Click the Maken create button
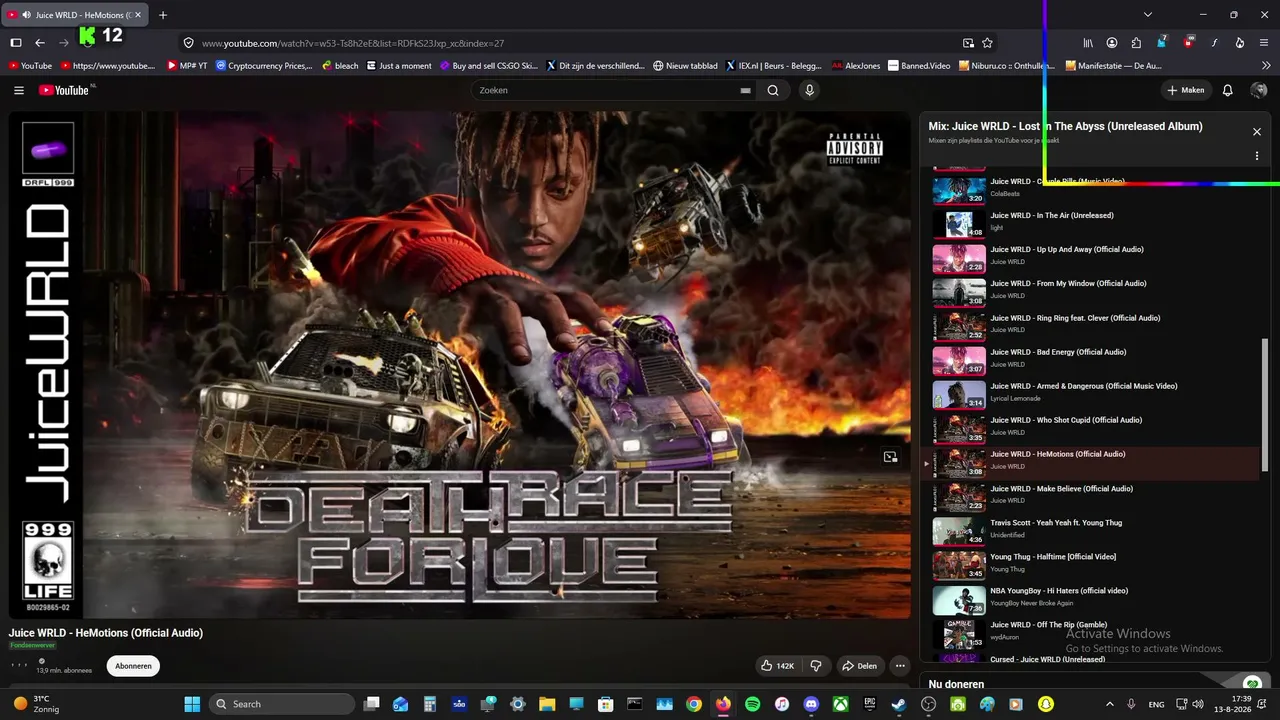Image resolution: width=1280 pixels, height=720 pixels. (1186, 90)
